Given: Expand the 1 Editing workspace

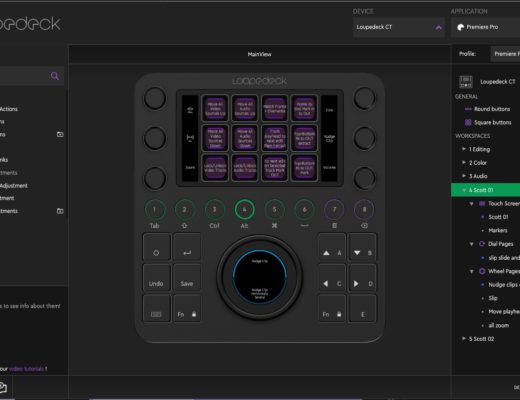Looking at the screenshot, I should click(x=464, y=149).
